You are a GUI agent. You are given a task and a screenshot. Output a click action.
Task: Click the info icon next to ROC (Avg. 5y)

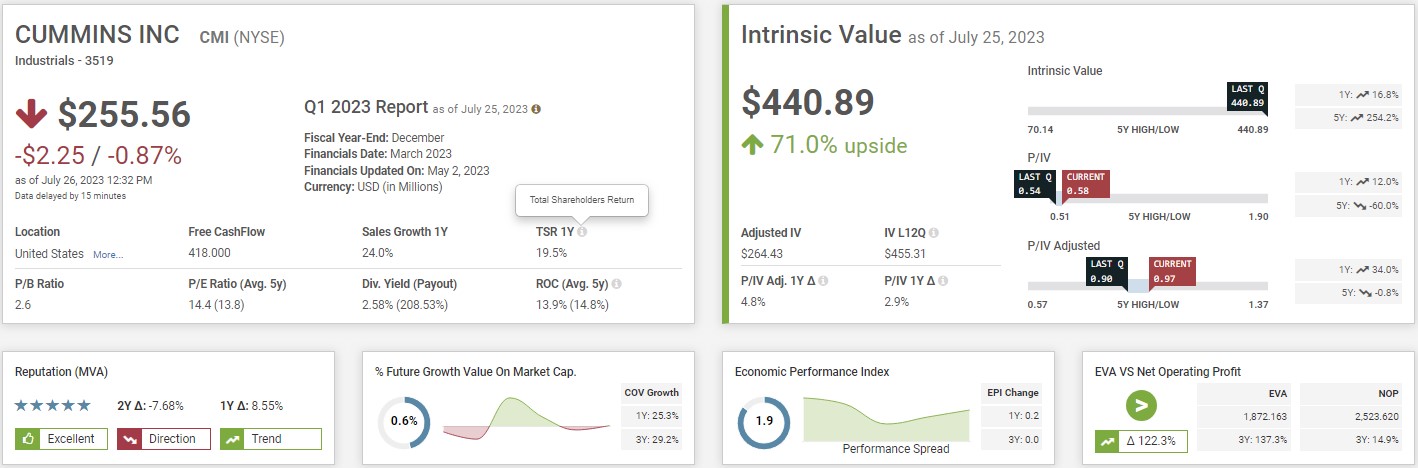click(x=616, y=284)
